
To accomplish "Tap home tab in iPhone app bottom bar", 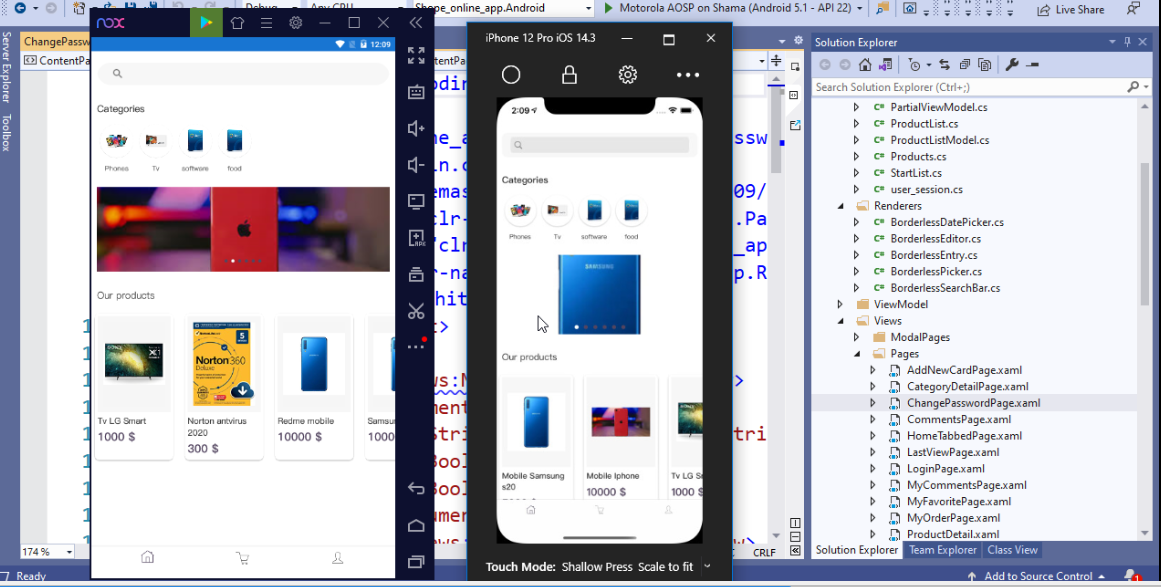I will (x=530, y=510).
